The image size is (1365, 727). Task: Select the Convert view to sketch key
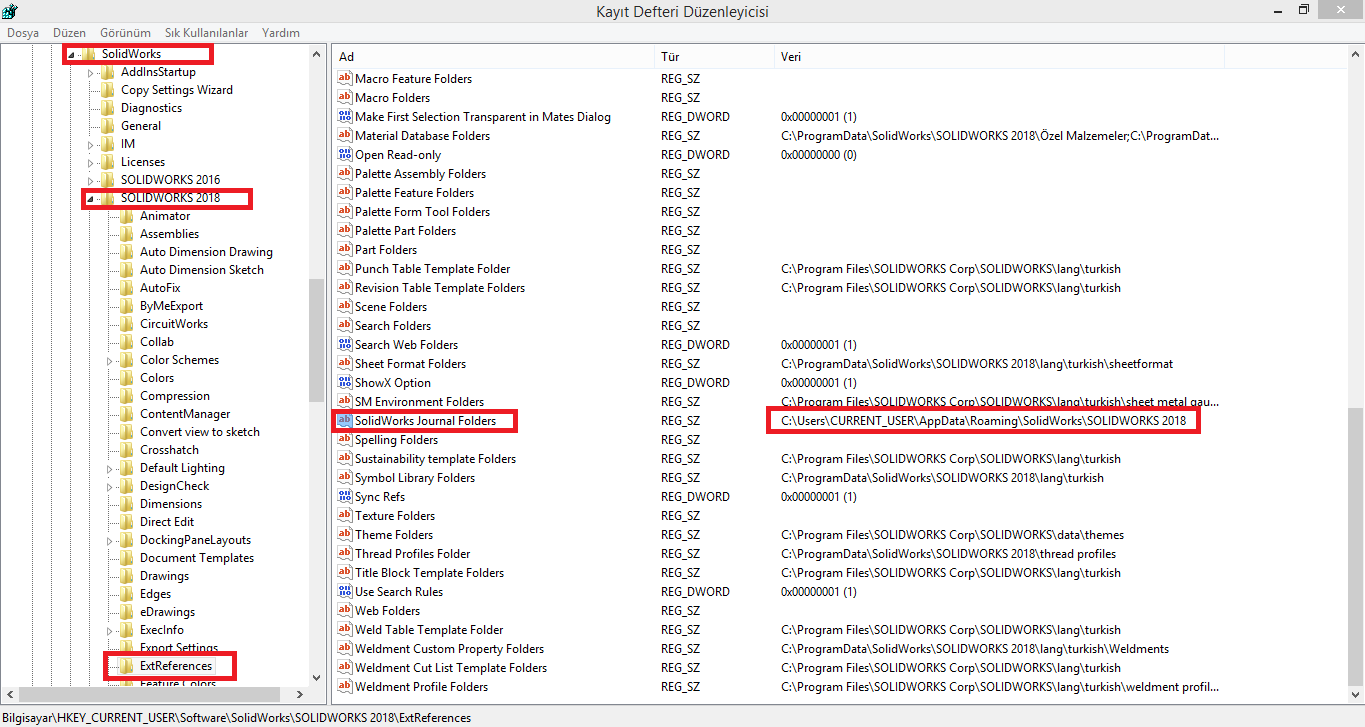tap(200, 432)
